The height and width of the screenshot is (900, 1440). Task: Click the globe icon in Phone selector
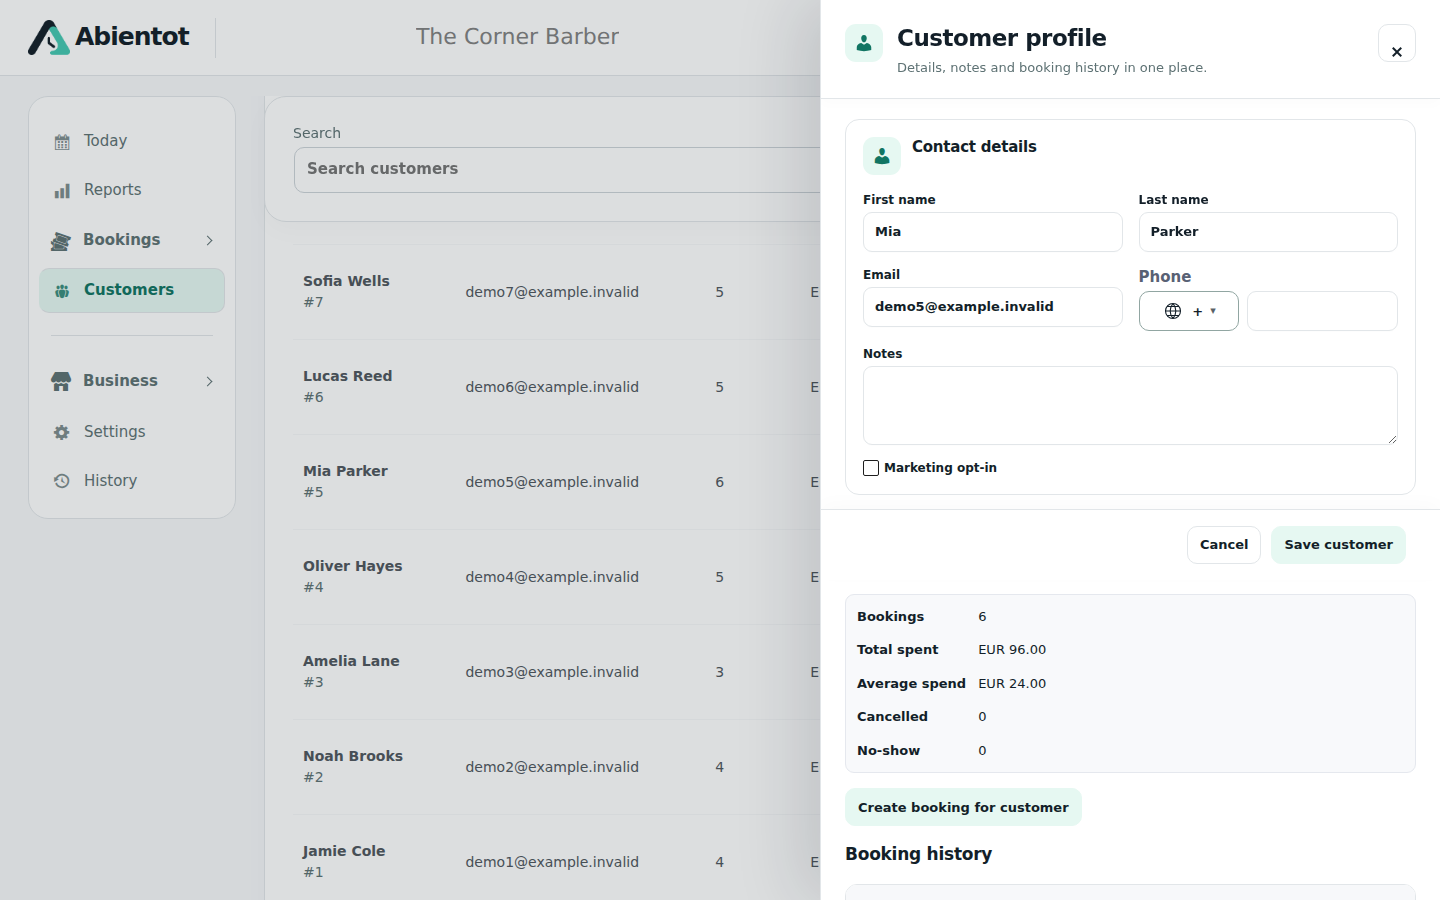(1173, 311)
